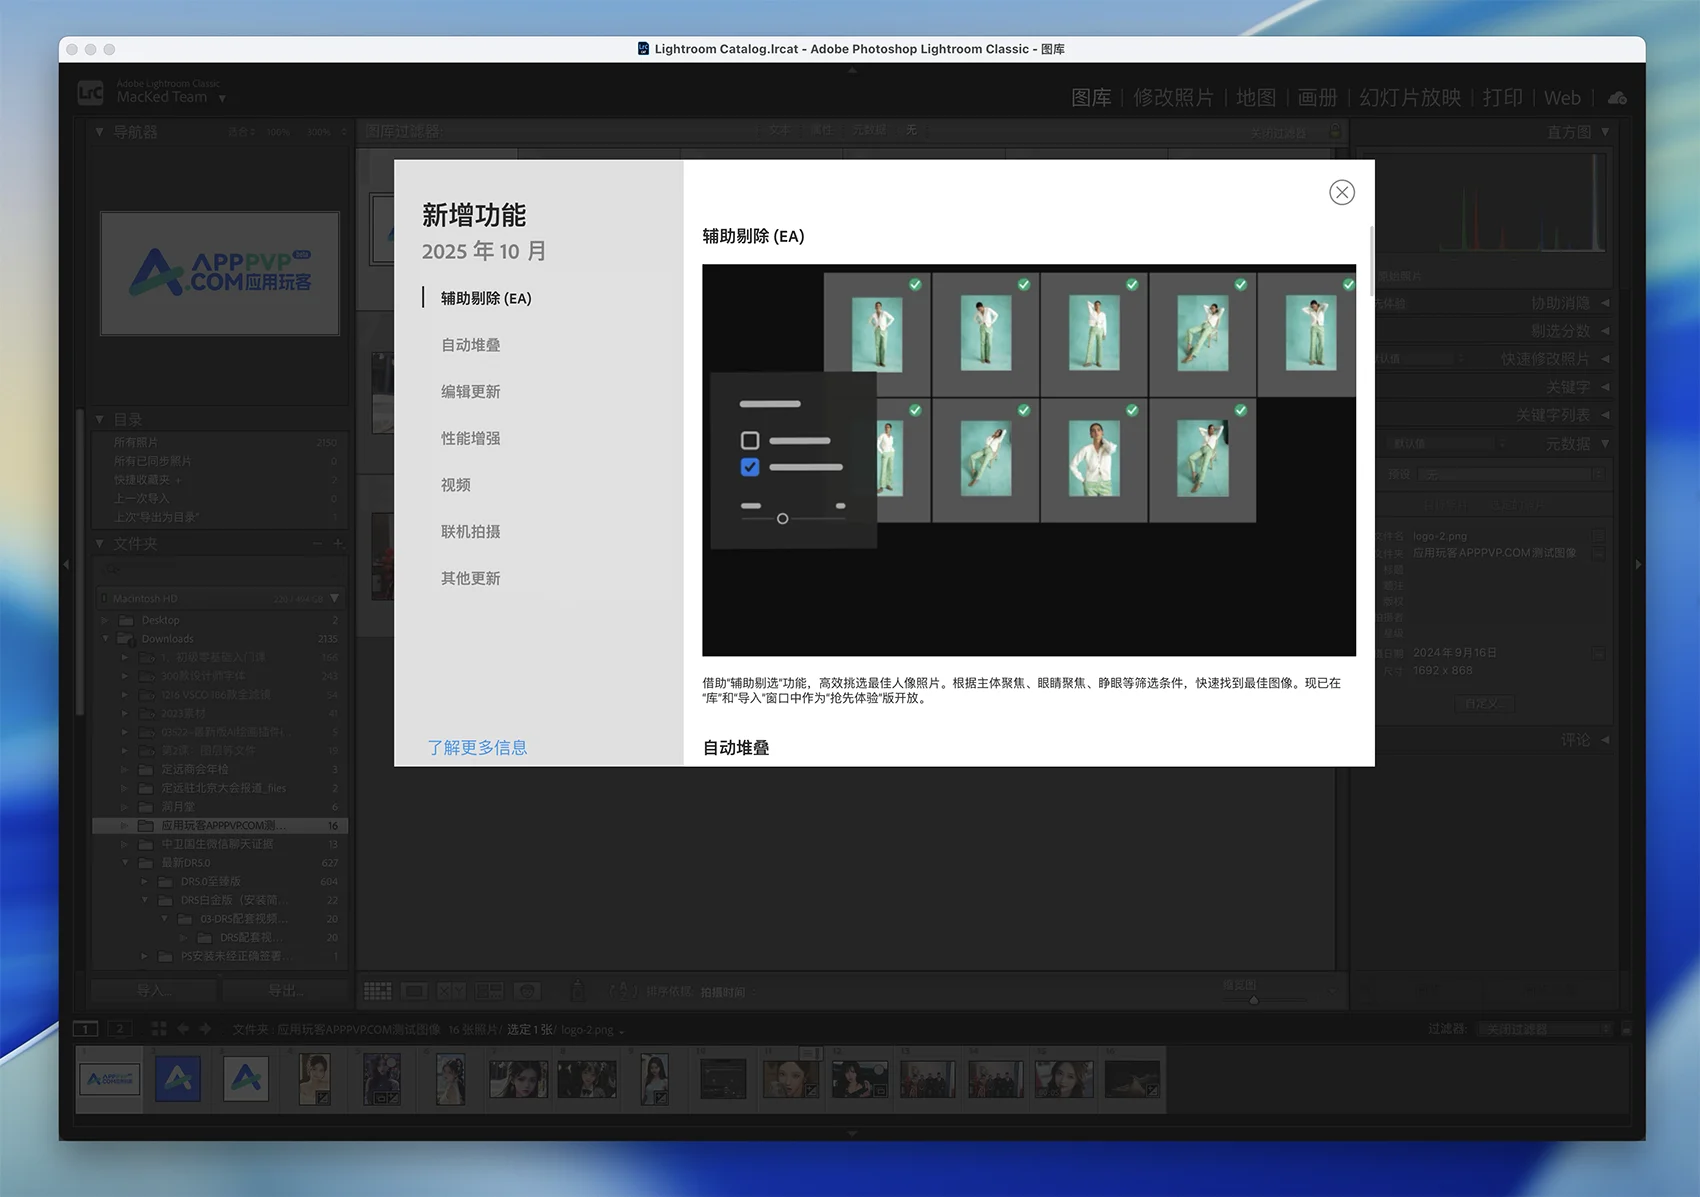Switch to Loupe view in toolbar
Image resolution: width=1700 pixels, height=1197 pixels.
(414, 991)
